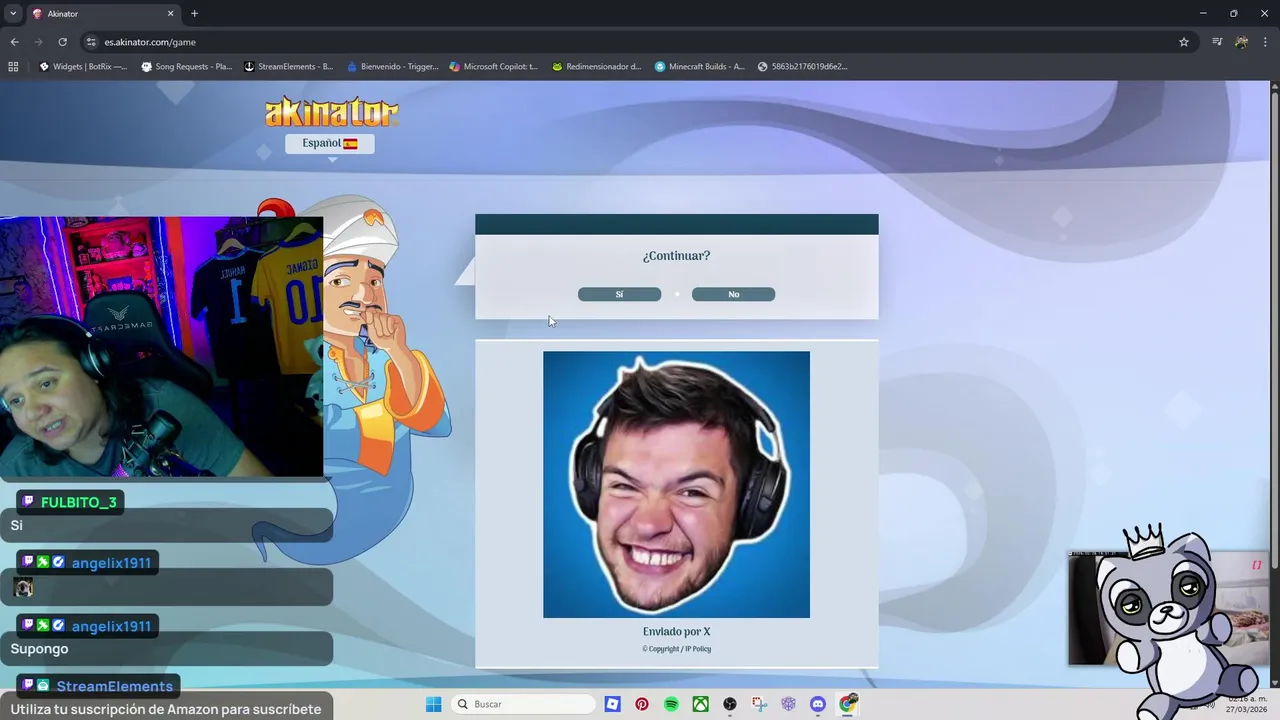Open the 5863b2176019d6e2 bookmark
Screen dimensions: 1280x720
click(803, 67)
